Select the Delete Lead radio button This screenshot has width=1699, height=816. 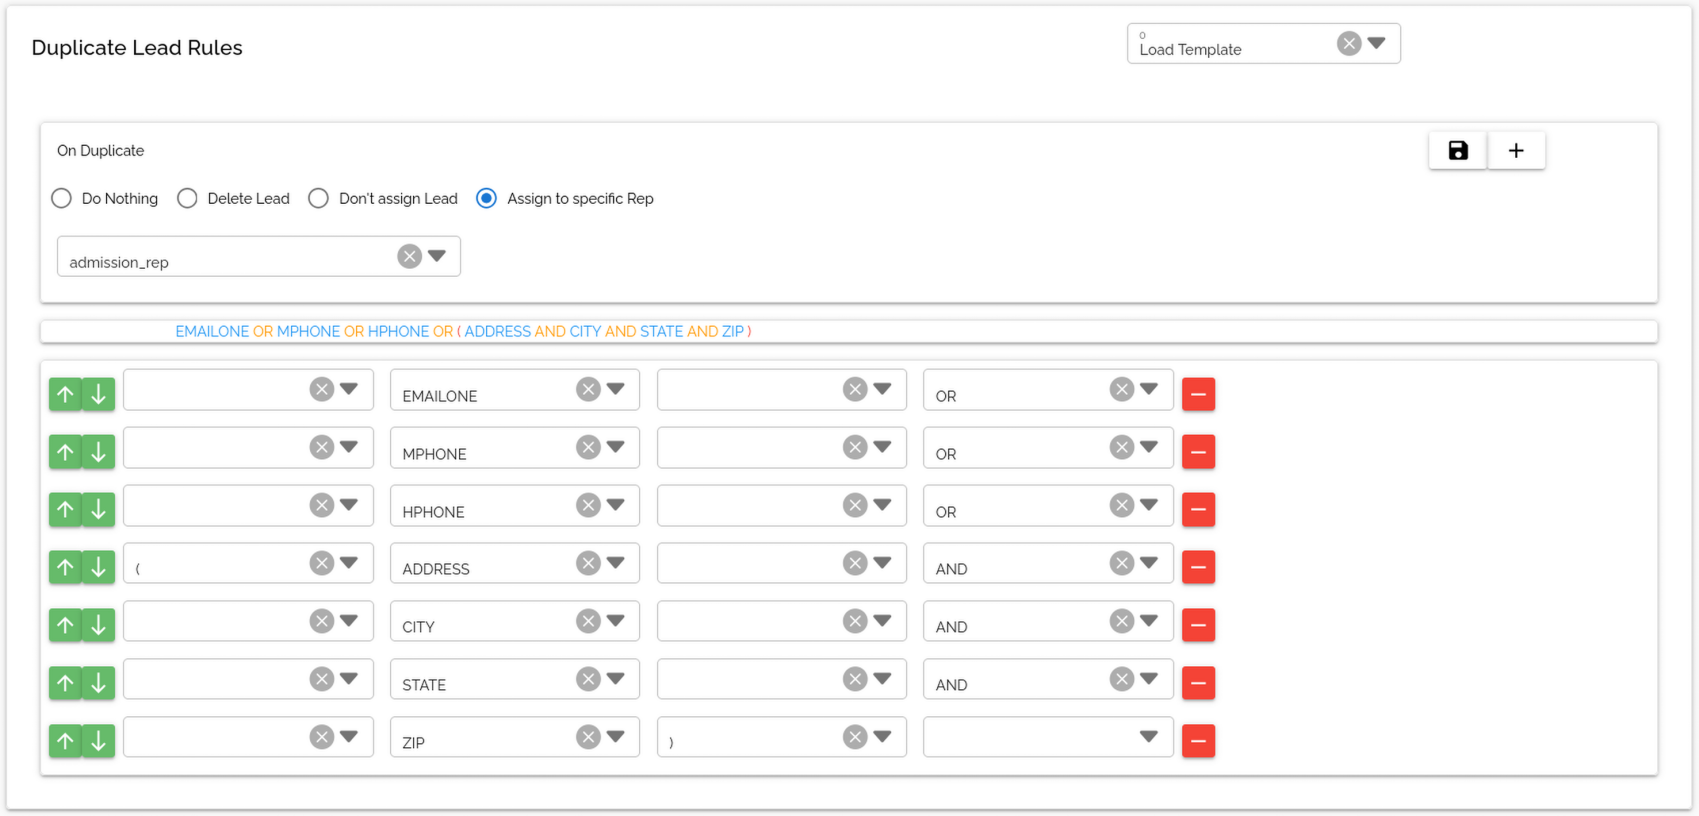187,199
